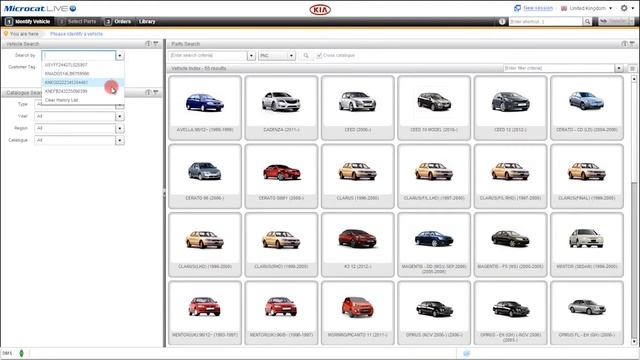This screenshot has height=360, width=640.
Task: Expand the arrow beside the settings gear
Action: [632, 8]
